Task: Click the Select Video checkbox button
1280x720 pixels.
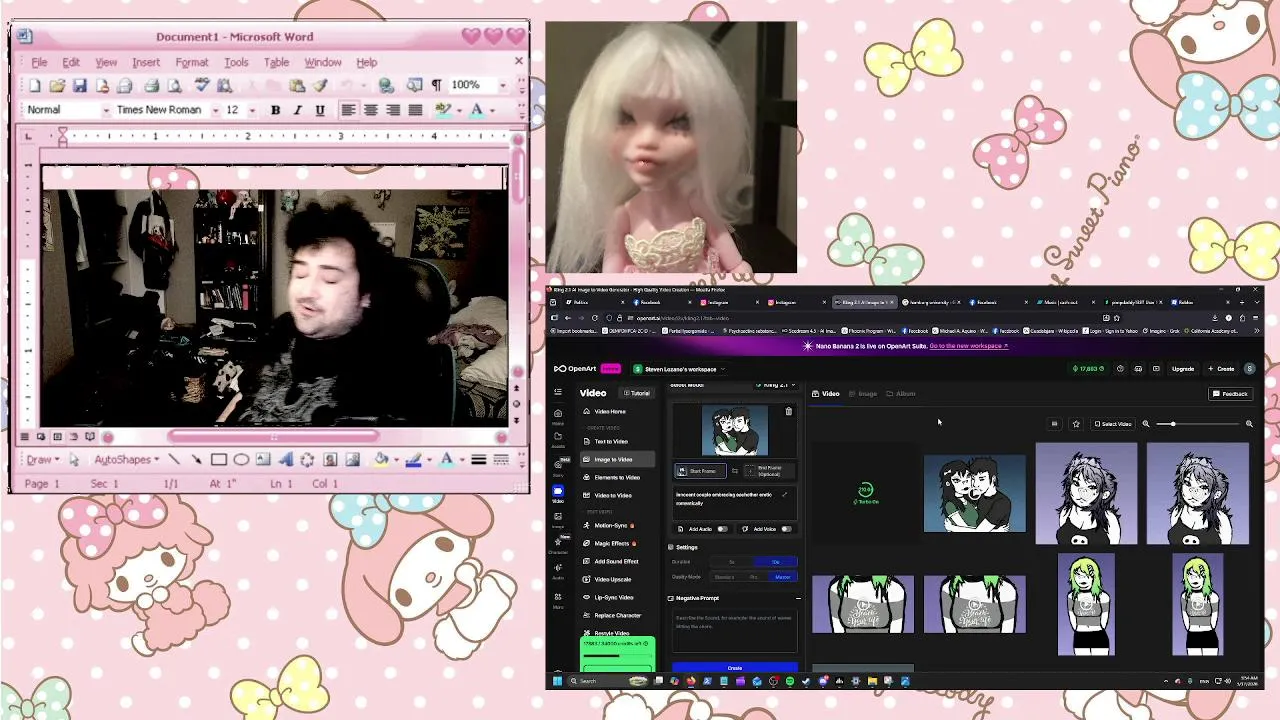Action: click(x=1112, y=424)
